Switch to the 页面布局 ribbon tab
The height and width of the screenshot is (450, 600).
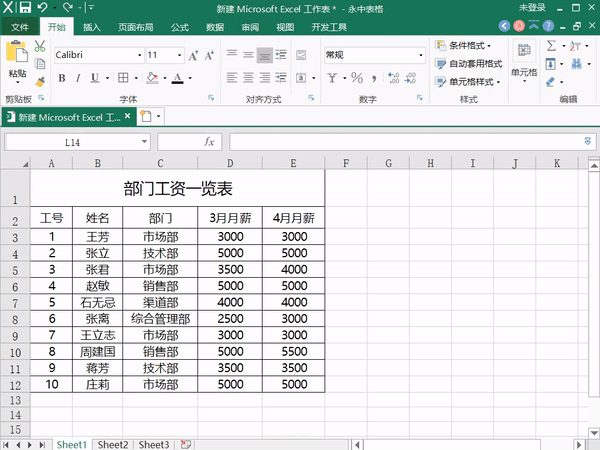click(135, 27)
